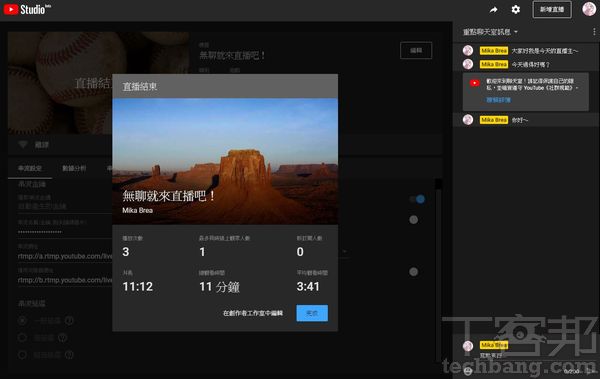Click help icon beside the second latency option
Image resolution: width=600 pixels, height=379 pixels.
(63, 338)
